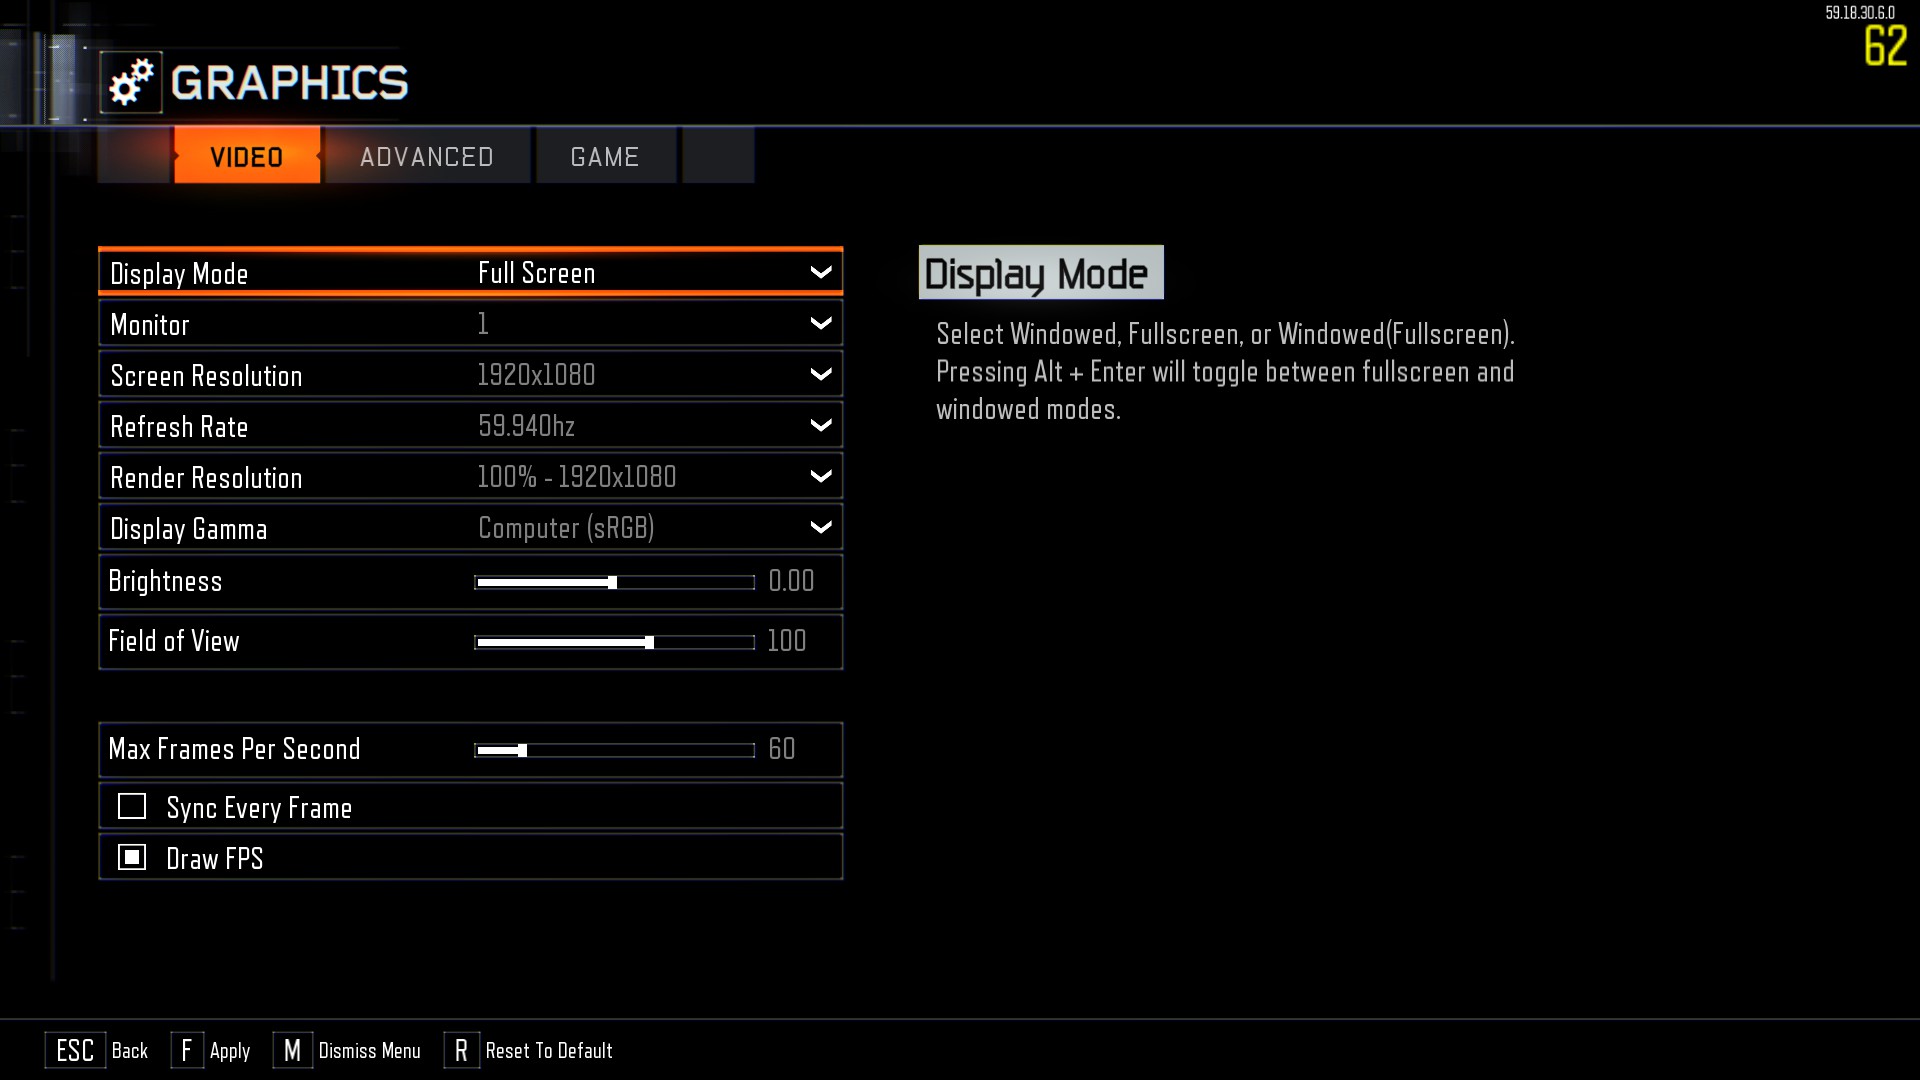This screenshot has width=1920, height=1080.
Task: Switch to the Advanced tab
Action: pos(427,156)
